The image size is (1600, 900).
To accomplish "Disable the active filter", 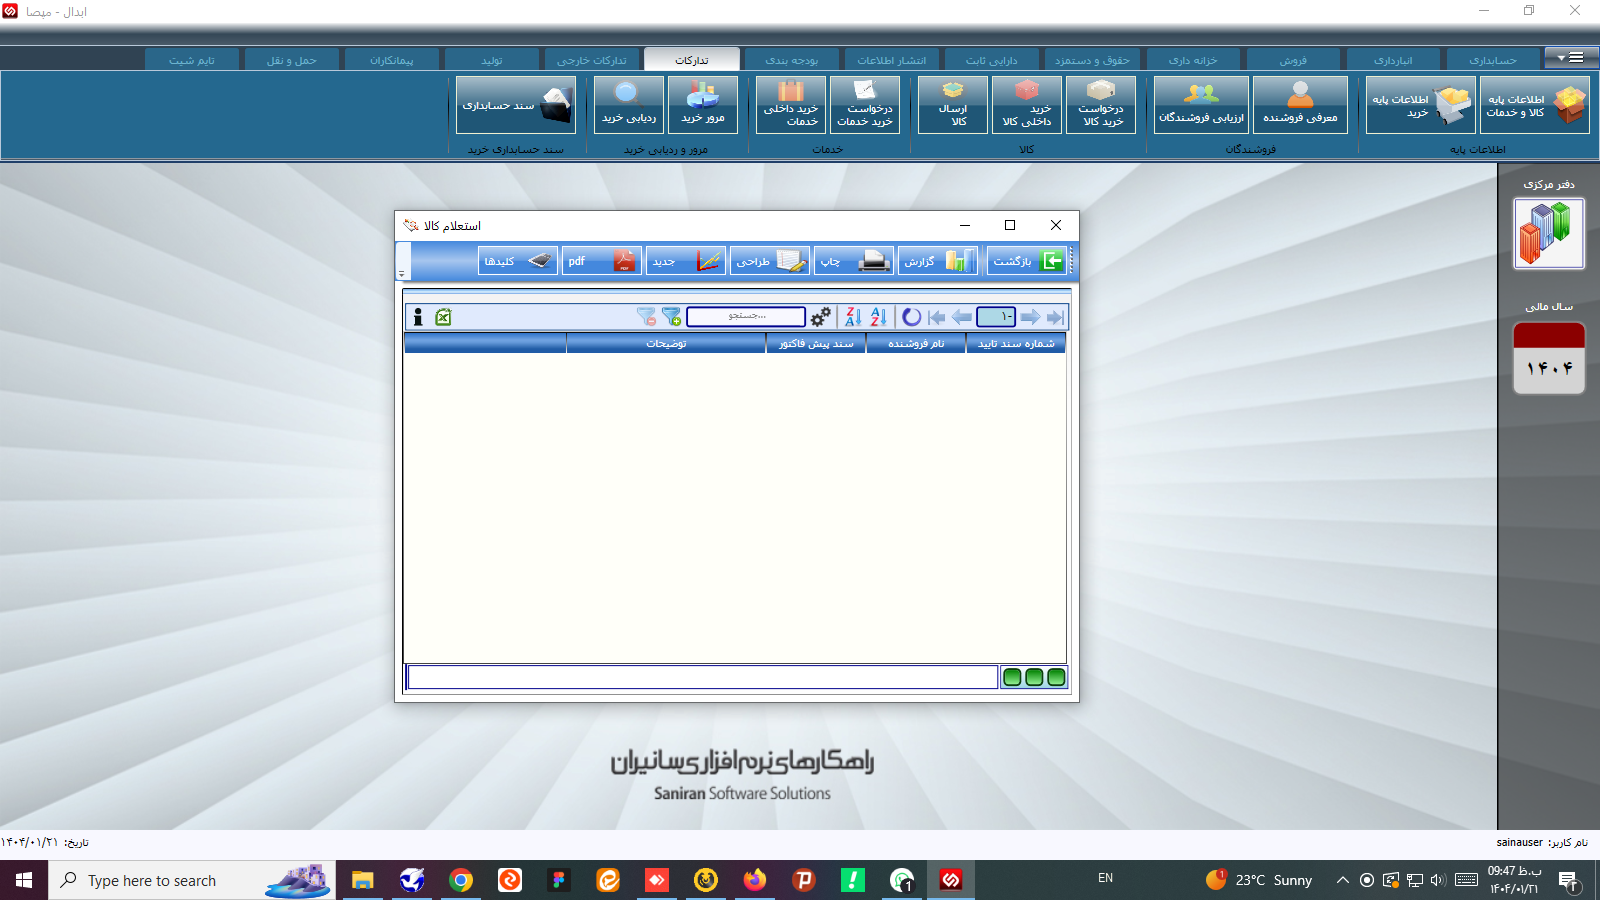I will point(645,317).
